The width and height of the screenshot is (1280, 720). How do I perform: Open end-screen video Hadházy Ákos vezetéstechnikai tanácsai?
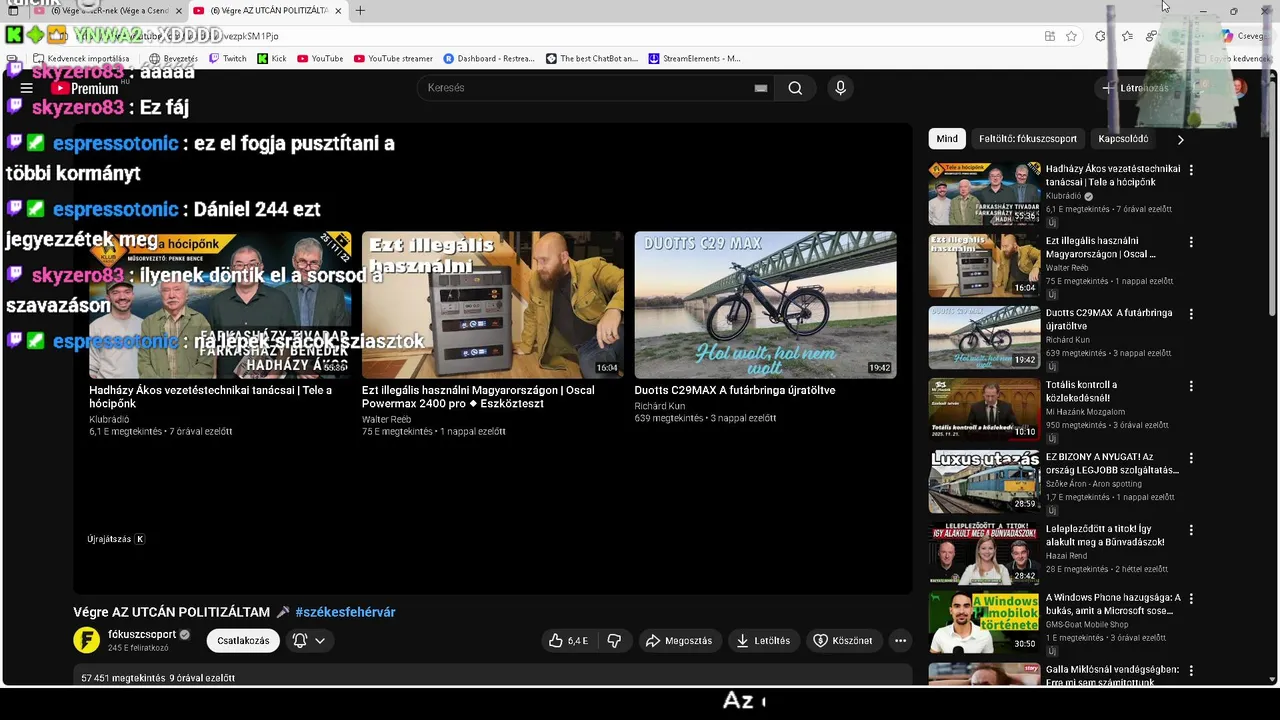point(220,305)
